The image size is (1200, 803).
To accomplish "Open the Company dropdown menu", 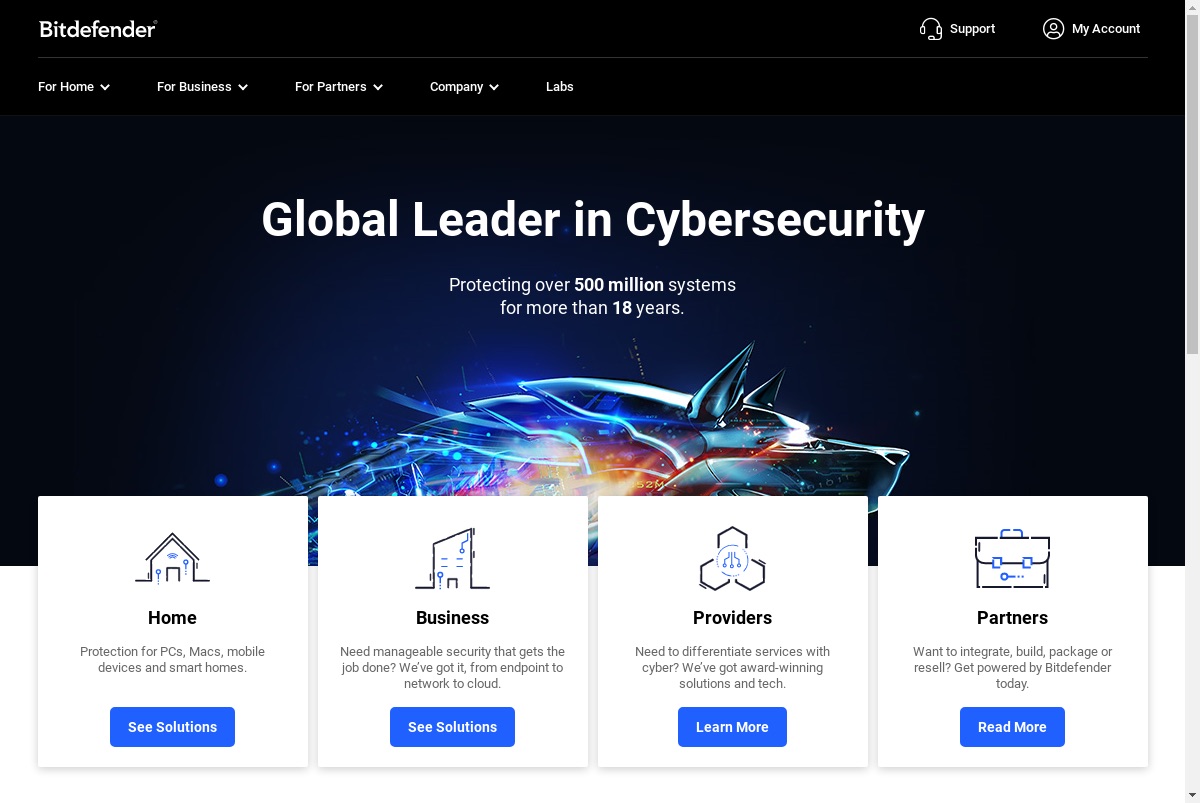I will click(464, 87).
